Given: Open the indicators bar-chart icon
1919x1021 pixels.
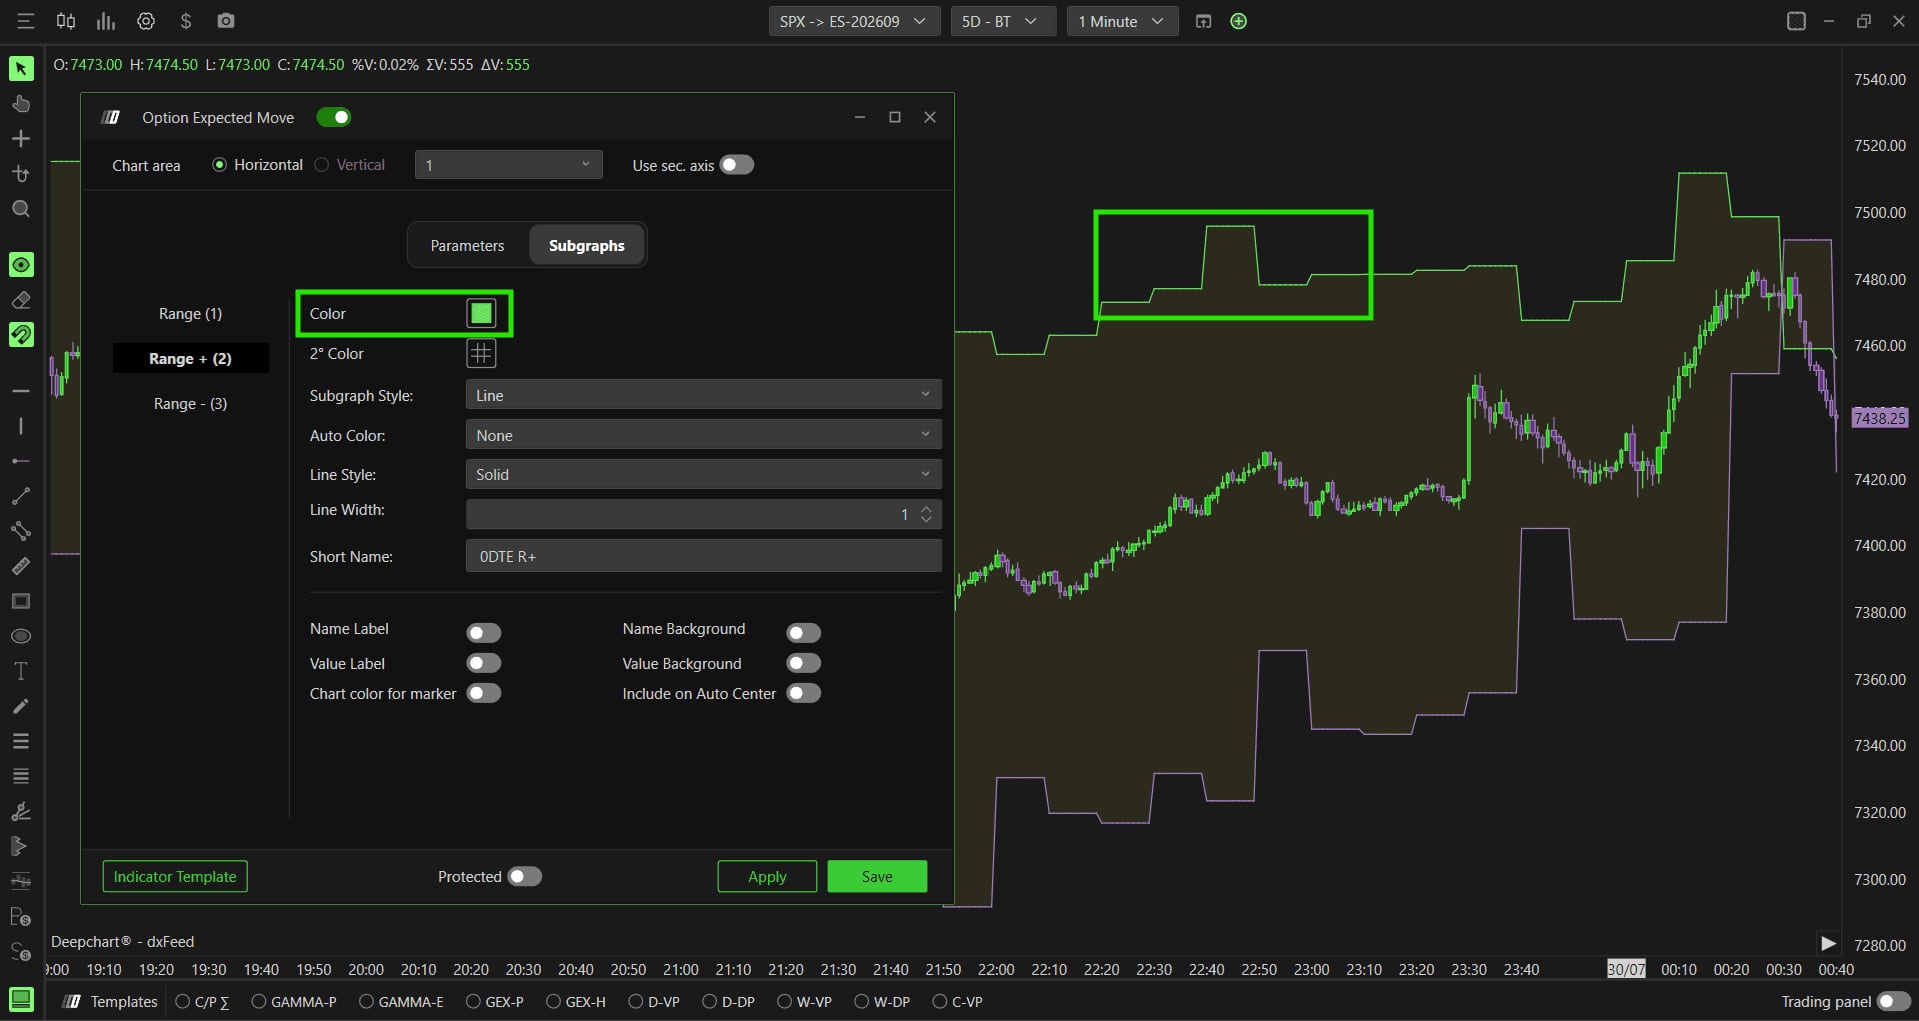Looking at the screenshot, I should [x=105, y=21].
